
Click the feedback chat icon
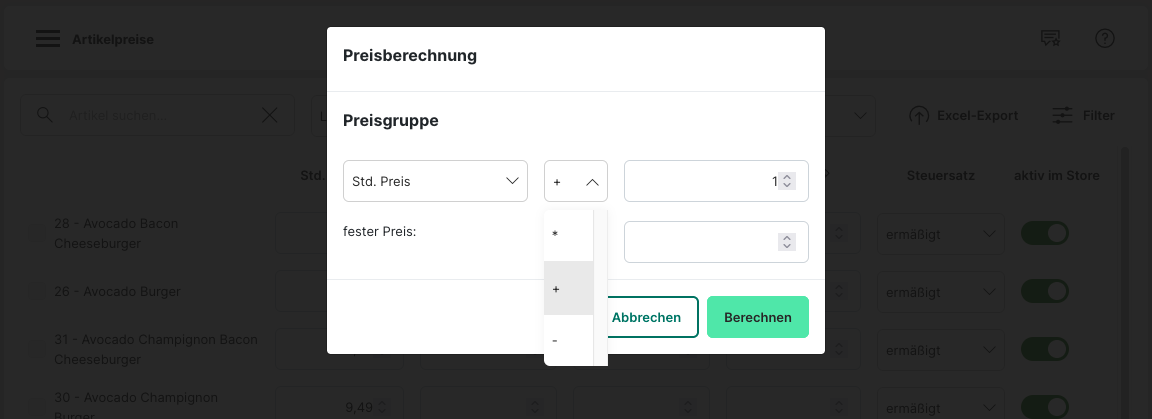coord(1049,39)
